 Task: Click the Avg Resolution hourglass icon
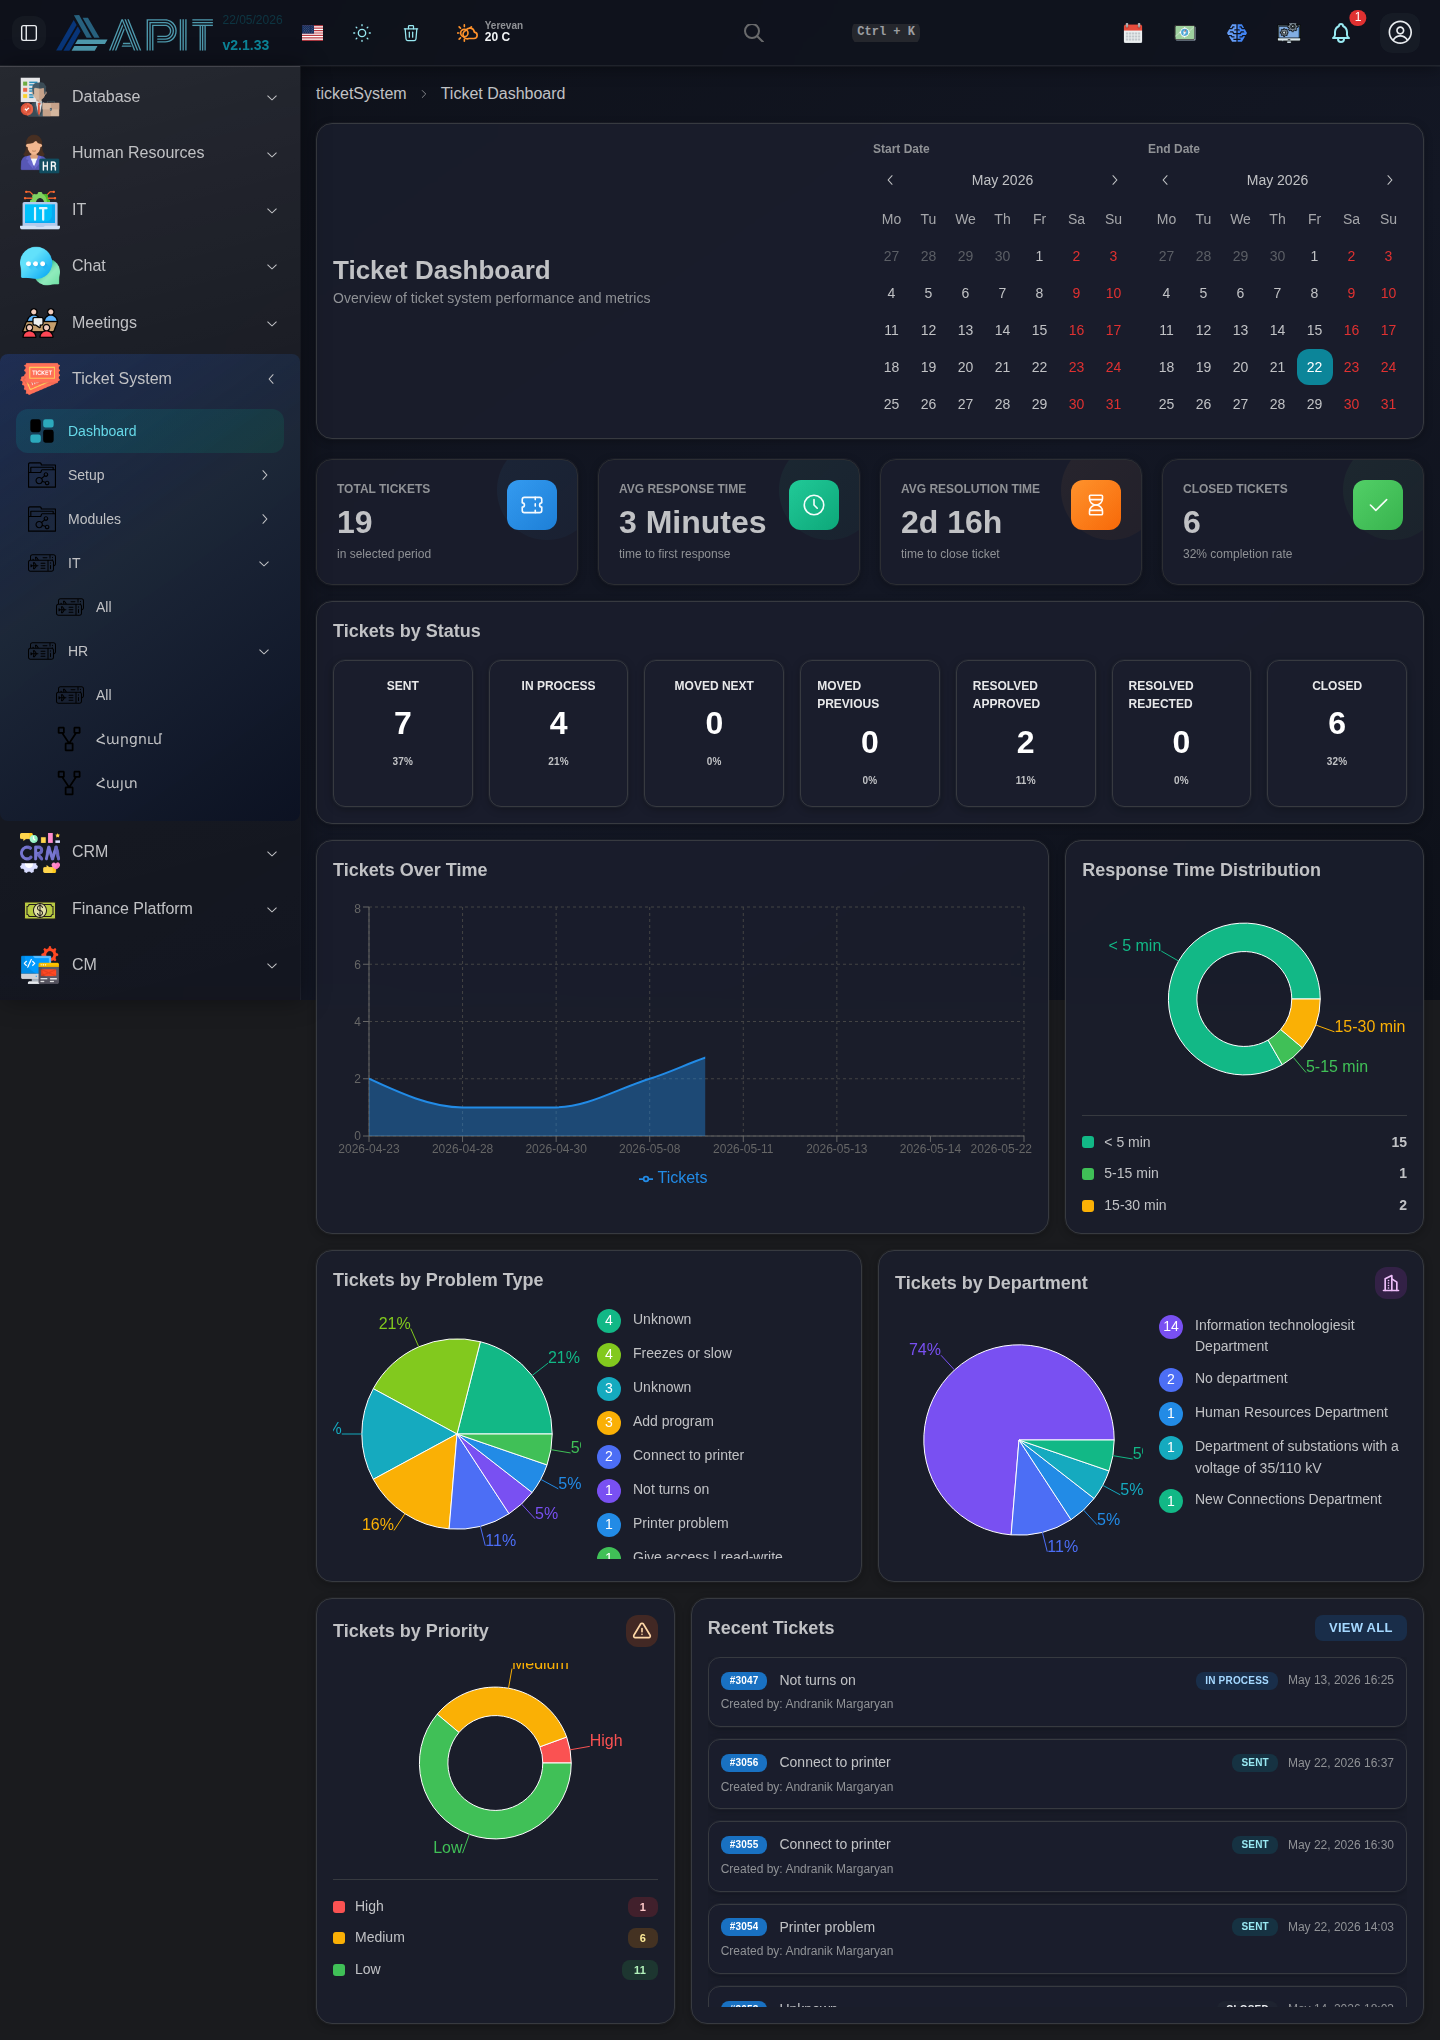(1096, 505)
